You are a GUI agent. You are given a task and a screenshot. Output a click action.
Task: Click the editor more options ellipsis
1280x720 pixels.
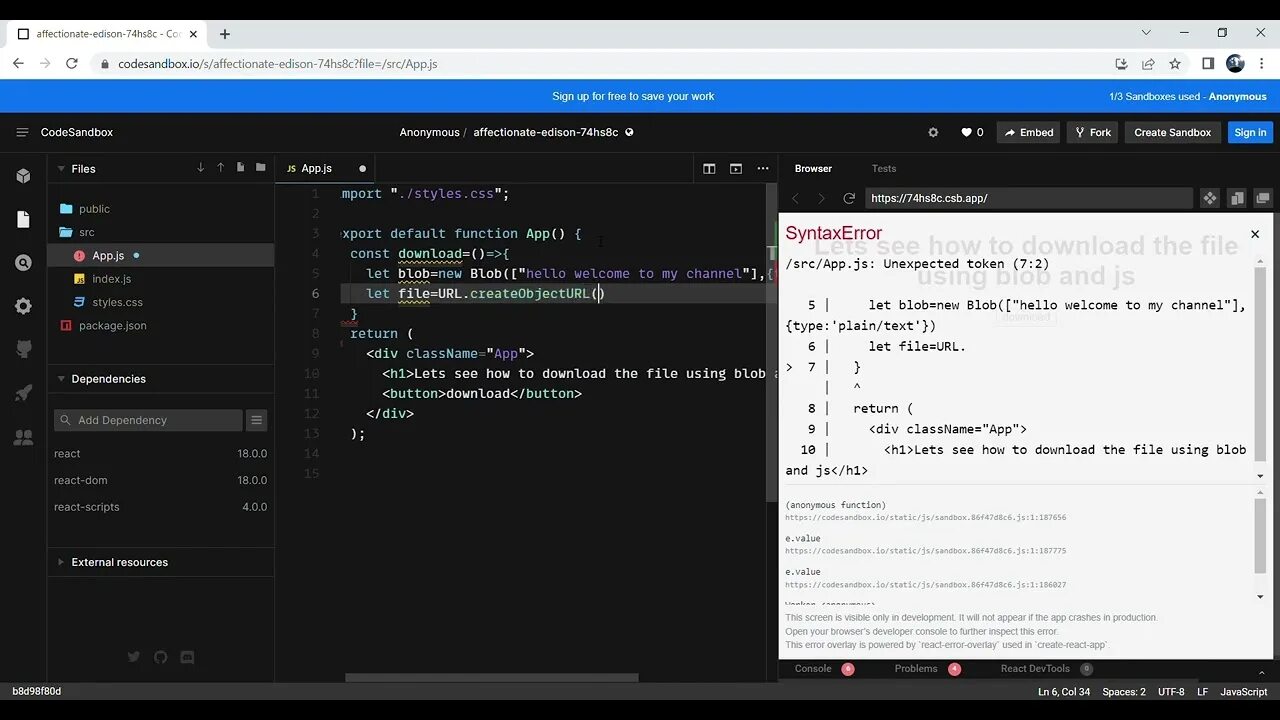pos(762,169)
